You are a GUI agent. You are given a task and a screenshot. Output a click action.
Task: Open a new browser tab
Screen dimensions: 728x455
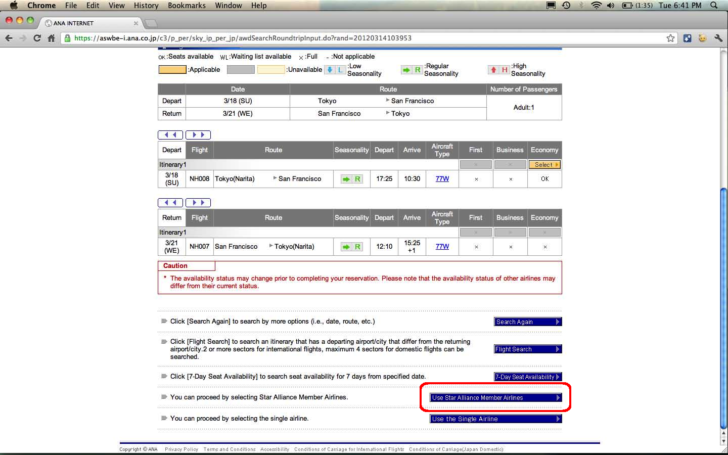click(150, 23)
